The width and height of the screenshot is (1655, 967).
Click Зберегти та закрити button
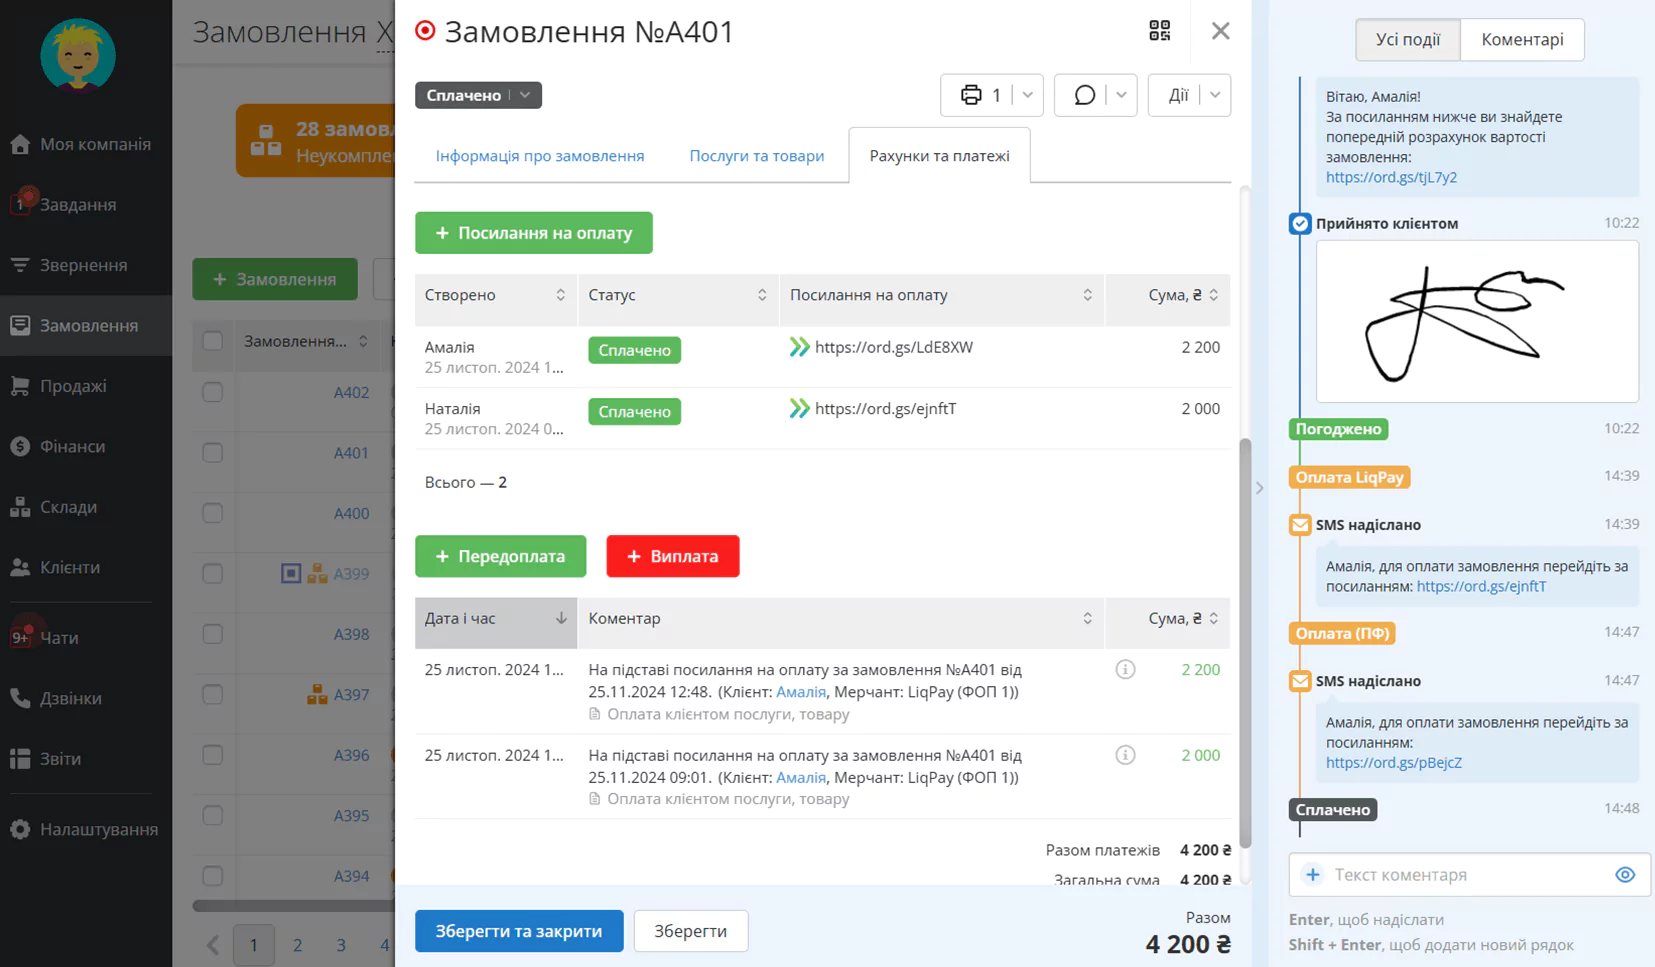(519, 931)
